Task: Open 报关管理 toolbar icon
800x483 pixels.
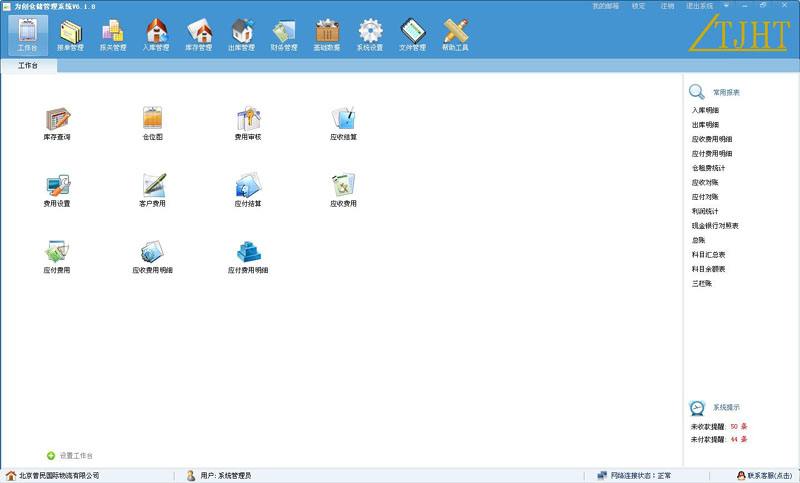Action: [x=113, y=34]
